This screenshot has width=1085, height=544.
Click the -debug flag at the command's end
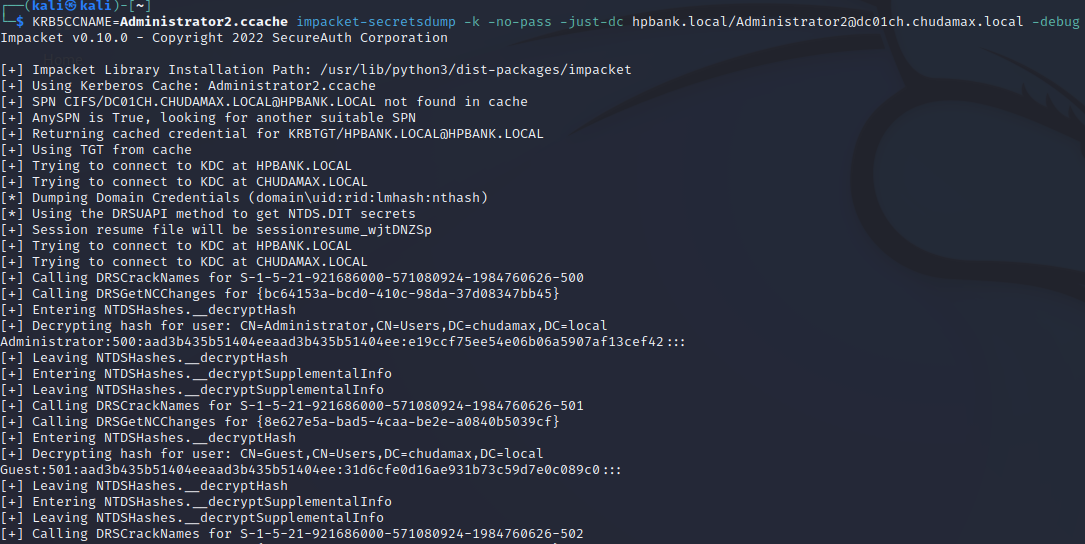1055,21
